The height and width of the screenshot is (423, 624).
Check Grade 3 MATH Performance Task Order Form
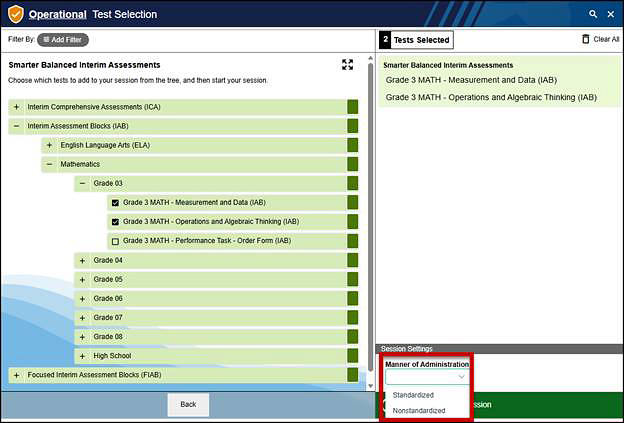click(x=115, y=241)
